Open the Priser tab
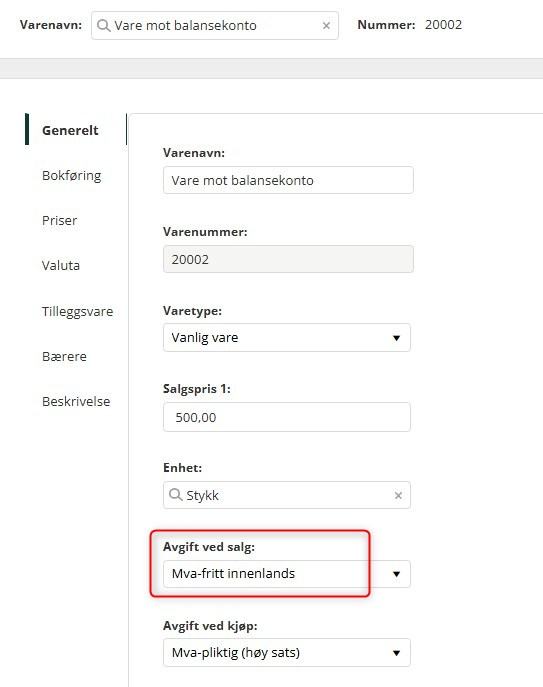 (x=59, y=220)
